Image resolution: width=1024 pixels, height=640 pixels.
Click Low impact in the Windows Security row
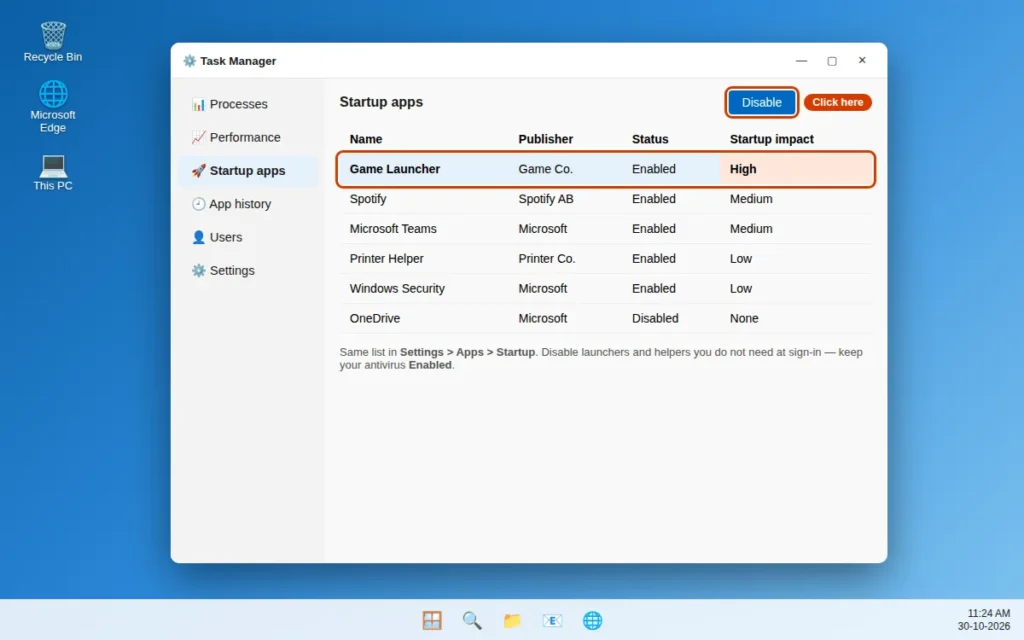point(741,289)
